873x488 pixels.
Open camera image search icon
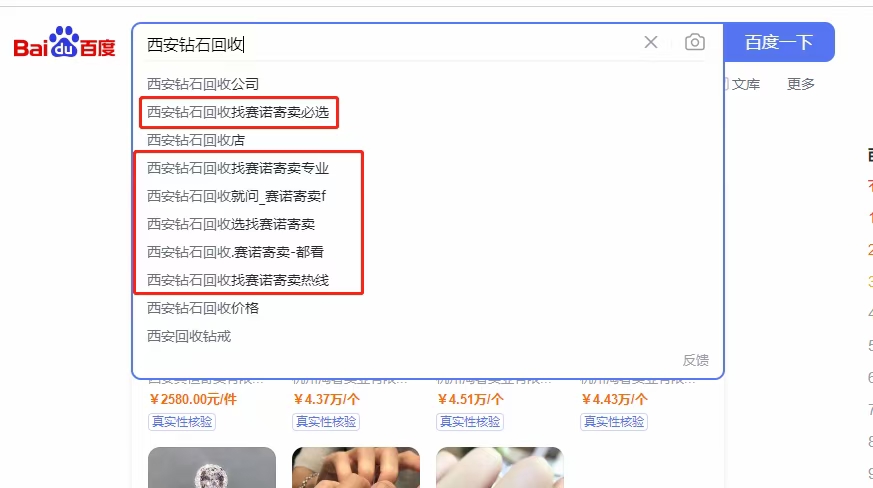coord(694,42)
